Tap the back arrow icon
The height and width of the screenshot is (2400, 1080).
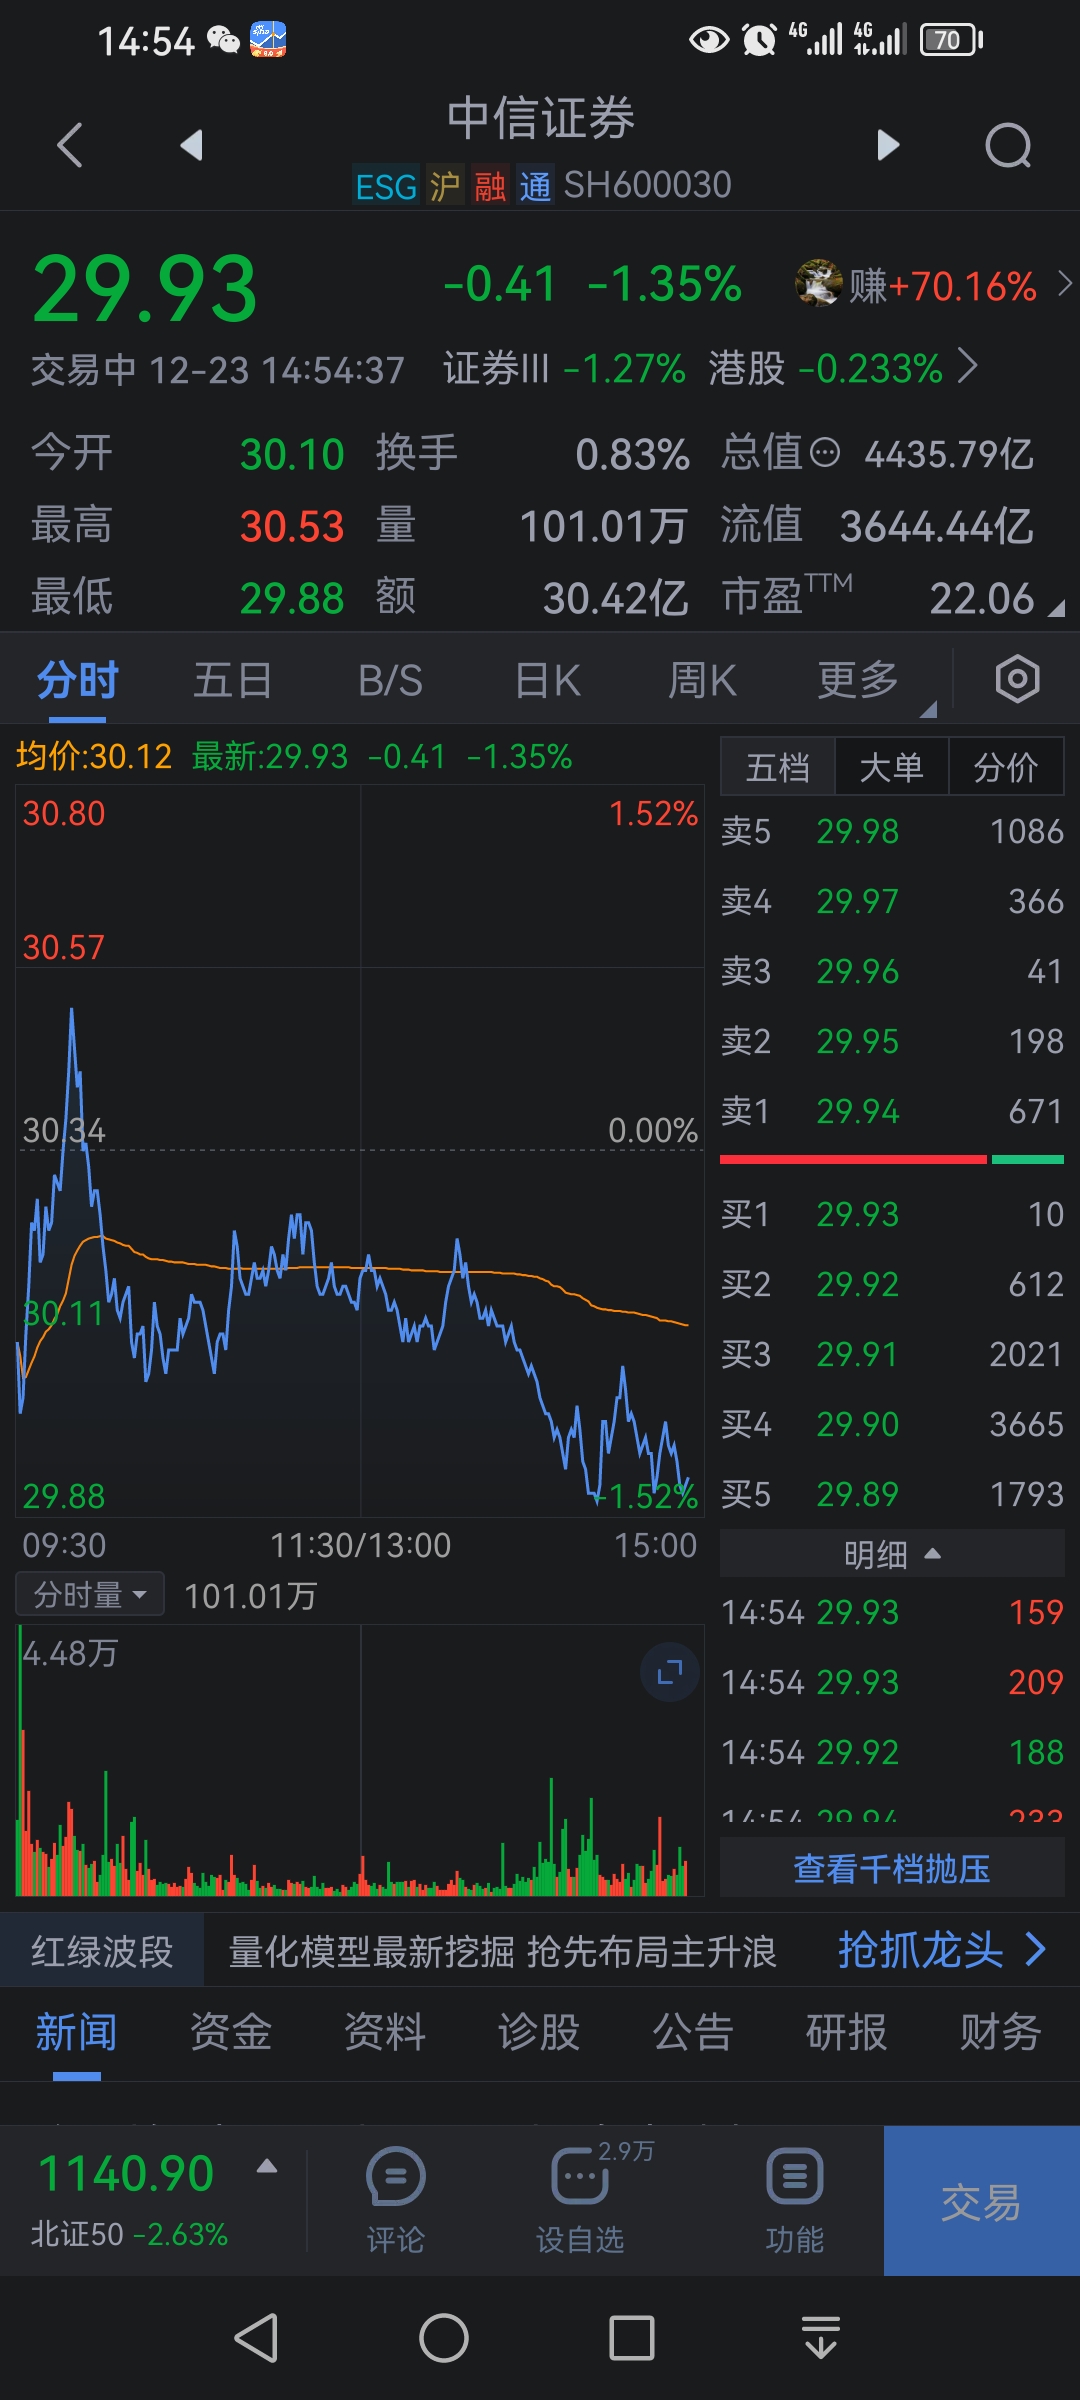tap(70, 145)
